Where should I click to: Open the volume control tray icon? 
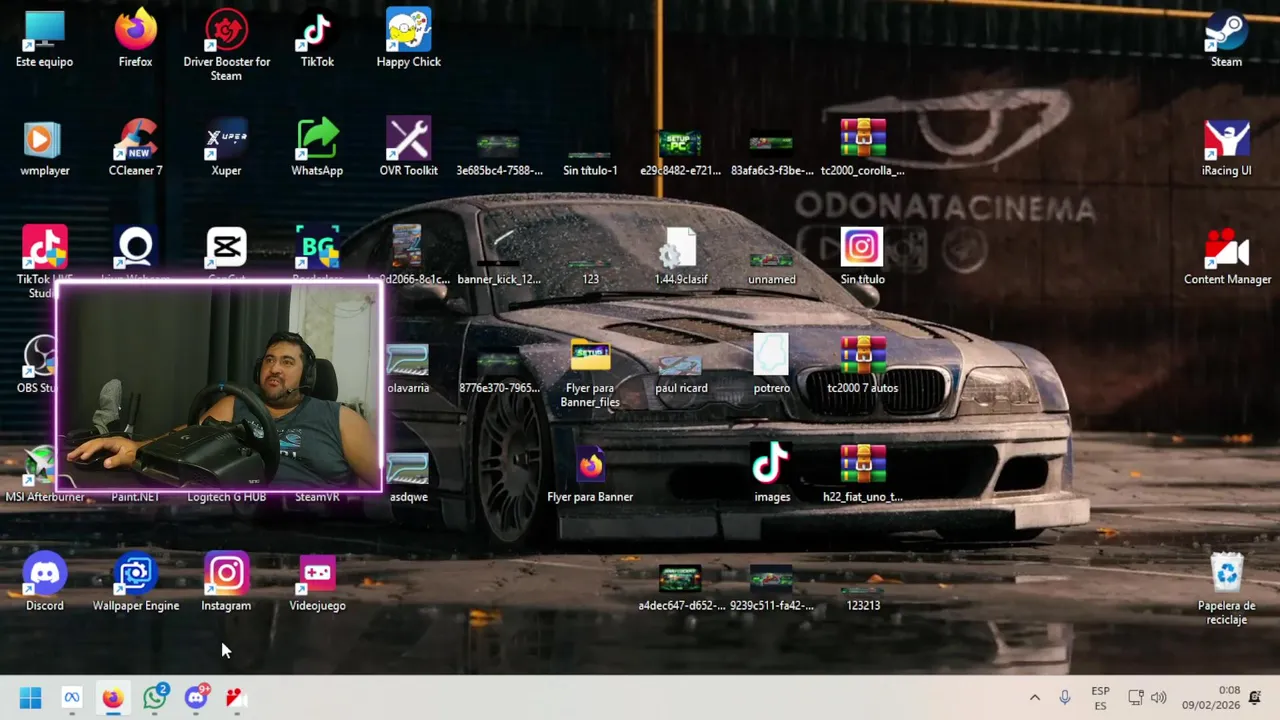1159,697
